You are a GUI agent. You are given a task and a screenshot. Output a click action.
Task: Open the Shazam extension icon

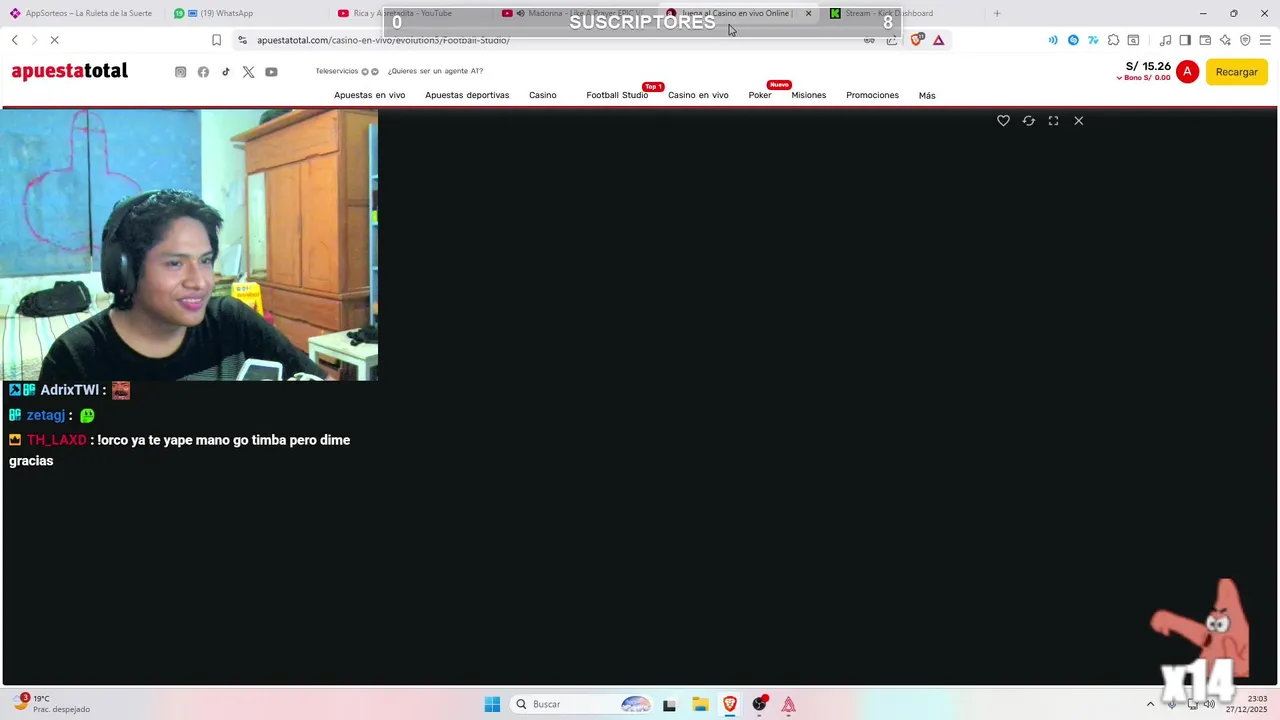point(1073,40)
